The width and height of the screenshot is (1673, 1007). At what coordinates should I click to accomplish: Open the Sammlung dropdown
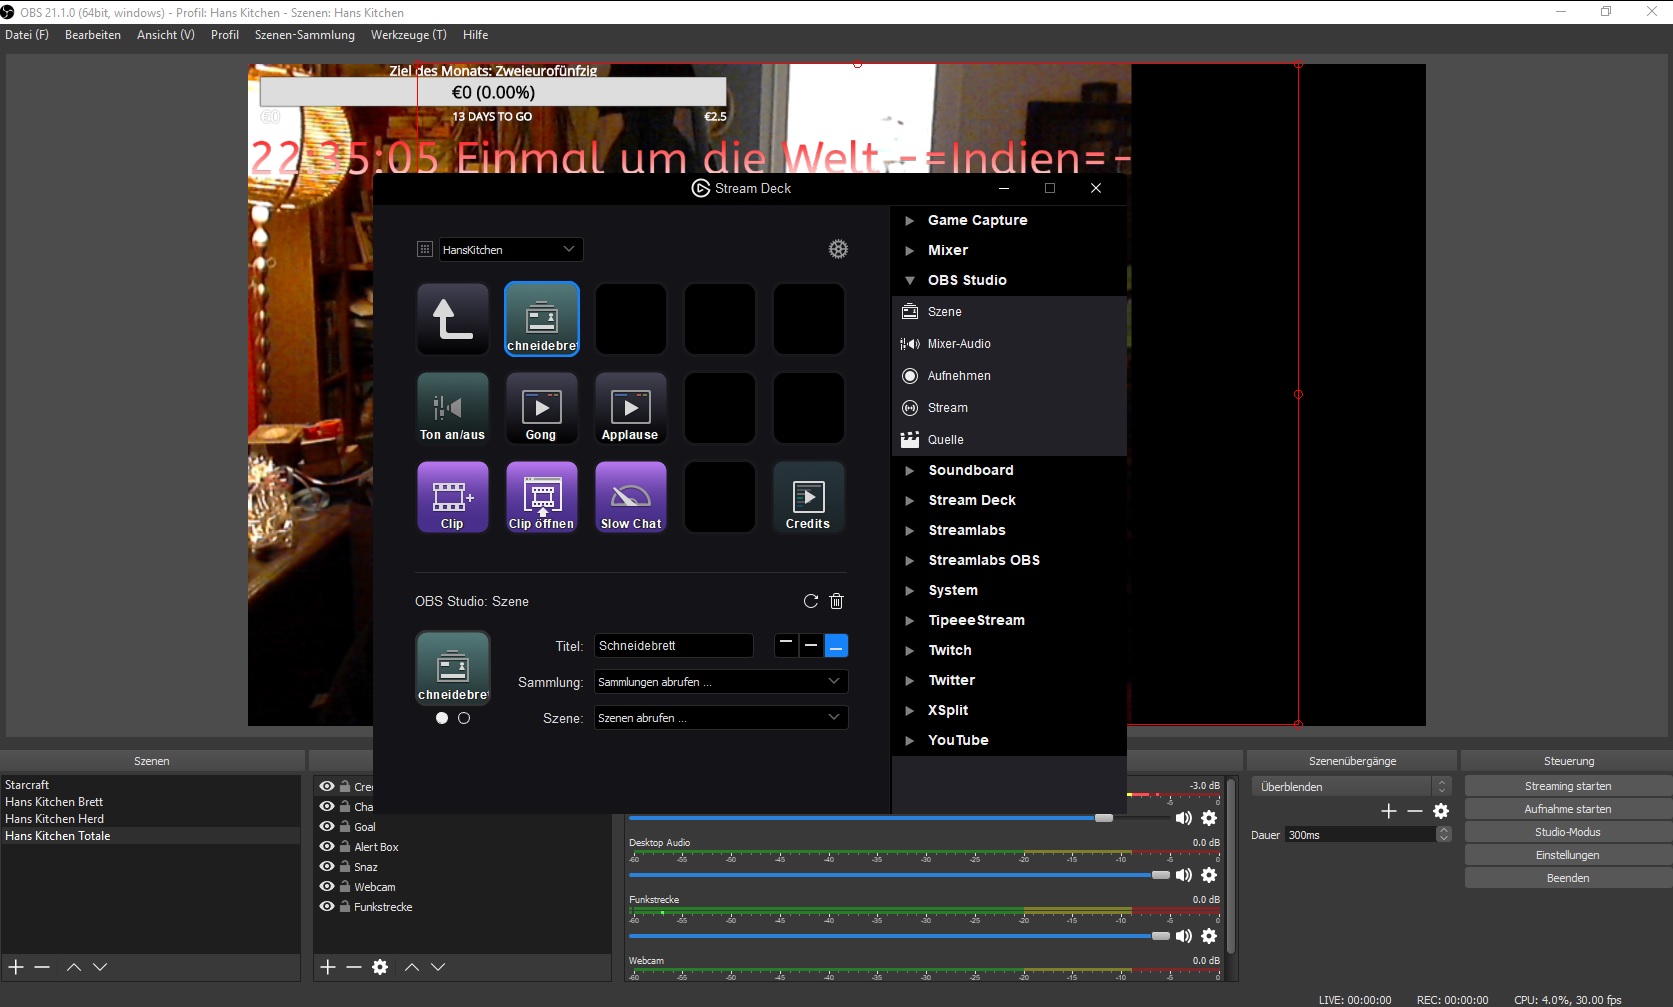720,682
